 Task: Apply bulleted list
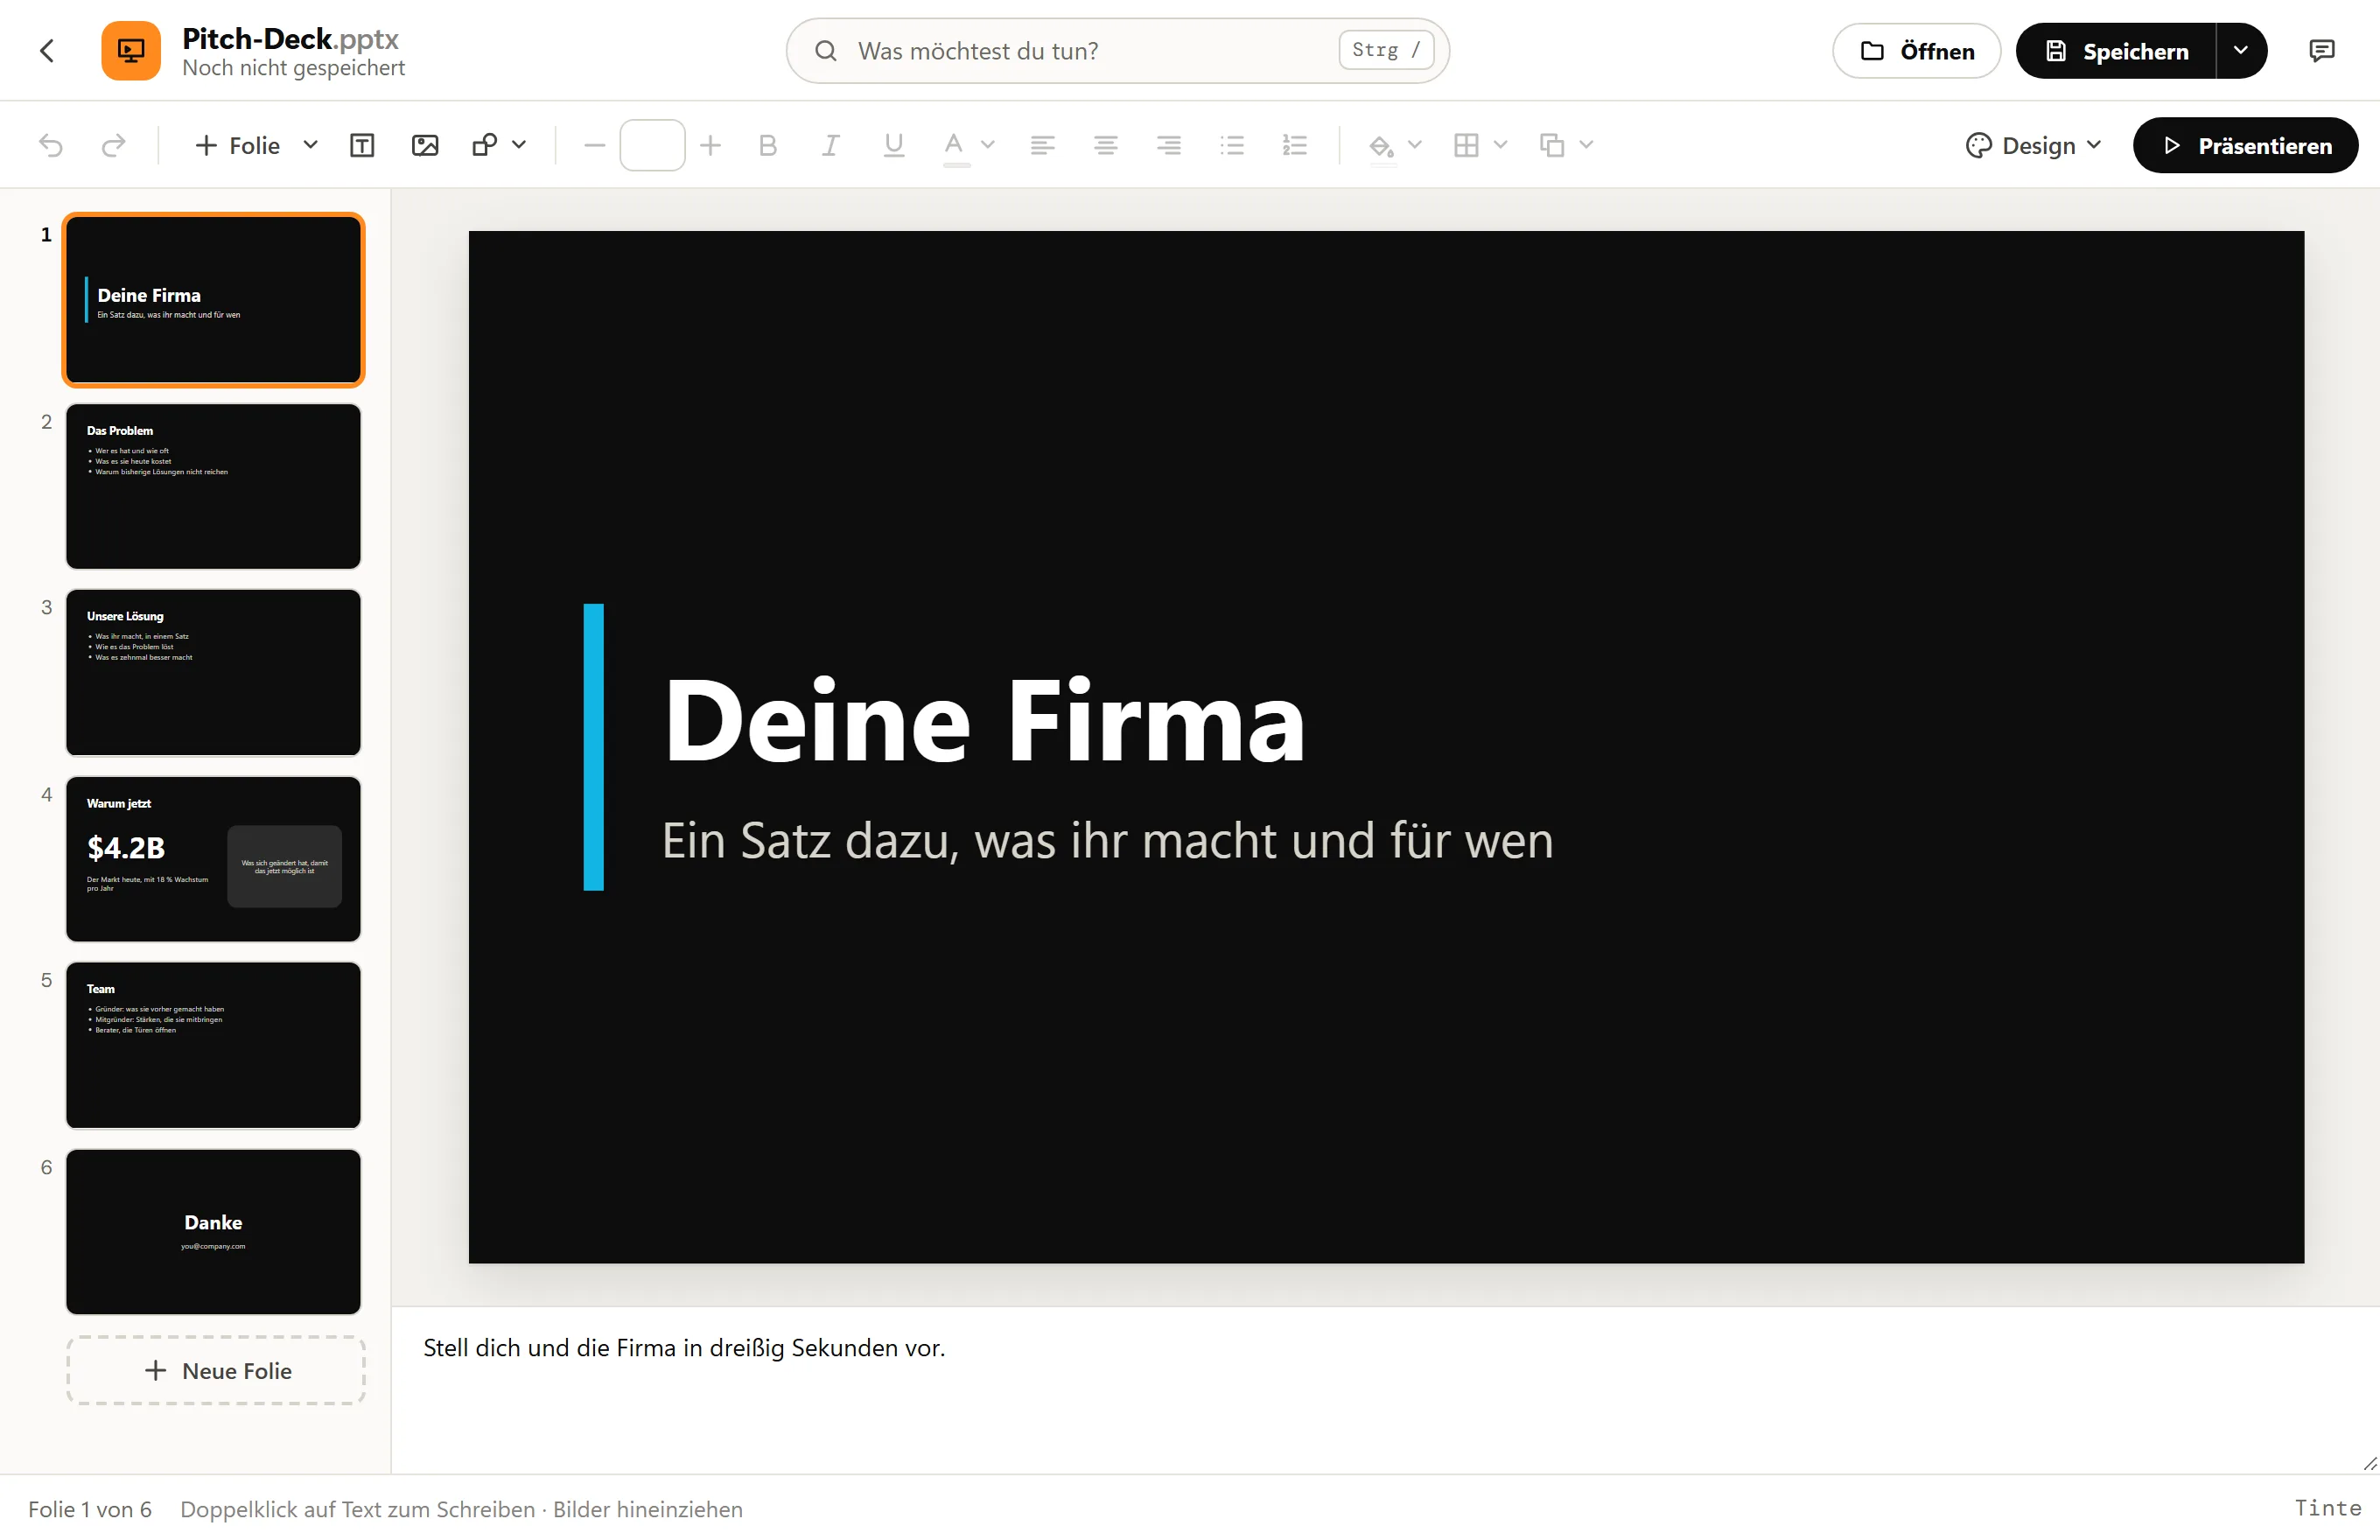pos(1232,146)
